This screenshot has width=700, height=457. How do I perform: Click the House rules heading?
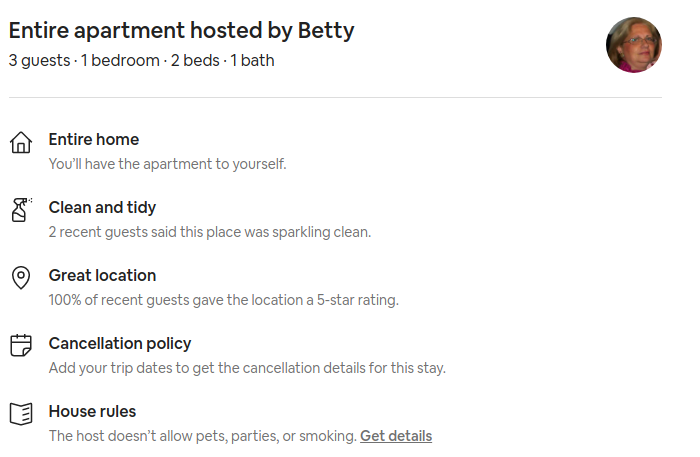pyautogui.click(x=92, y=411)
